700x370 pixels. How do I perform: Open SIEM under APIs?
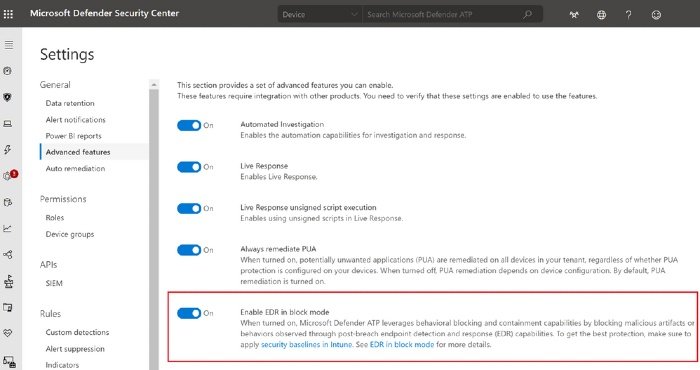click(54, 283)
